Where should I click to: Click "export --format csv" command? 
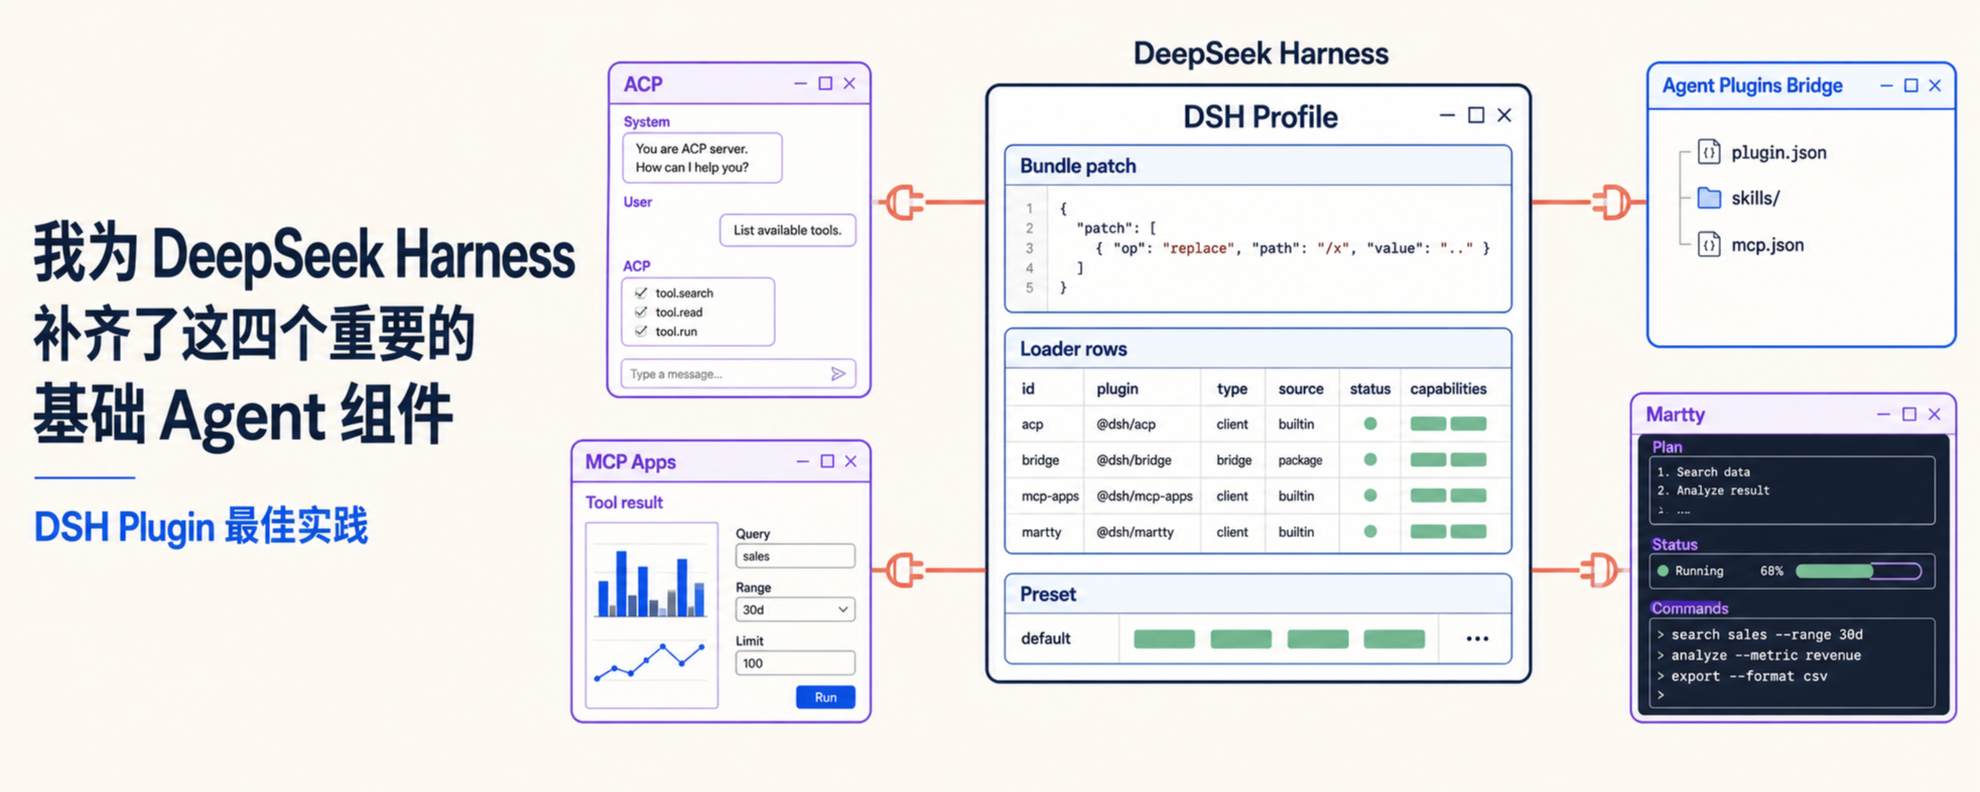click(x=1749, y=676)
